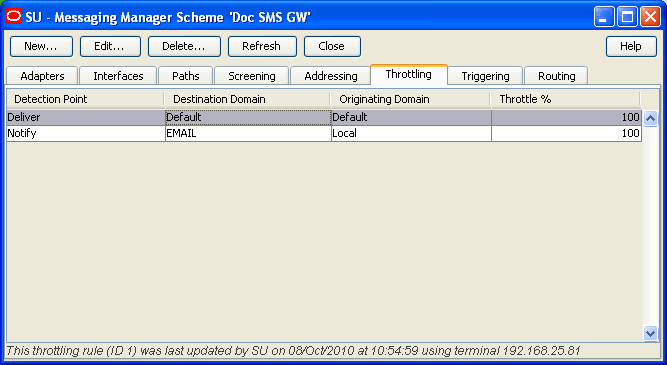
Task: Click the status bar last-updated message
Action: (x=293, y=351)
